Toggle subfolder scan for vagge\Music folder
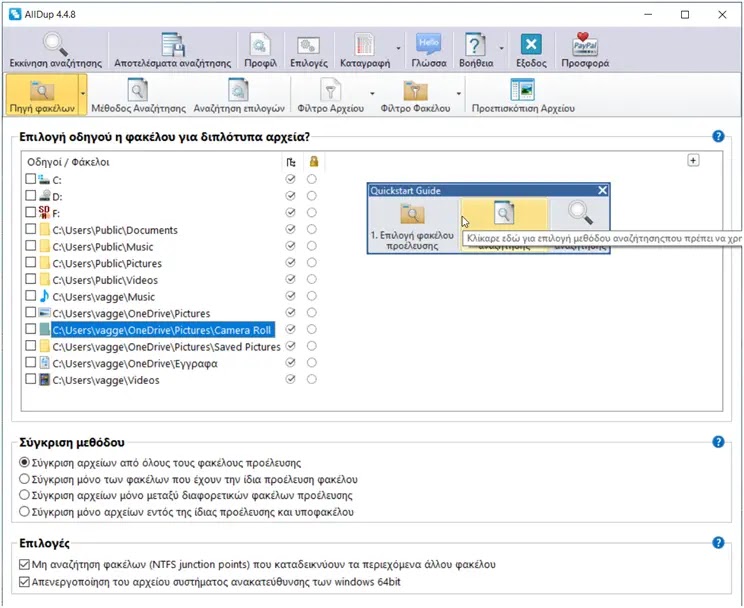 290,296
